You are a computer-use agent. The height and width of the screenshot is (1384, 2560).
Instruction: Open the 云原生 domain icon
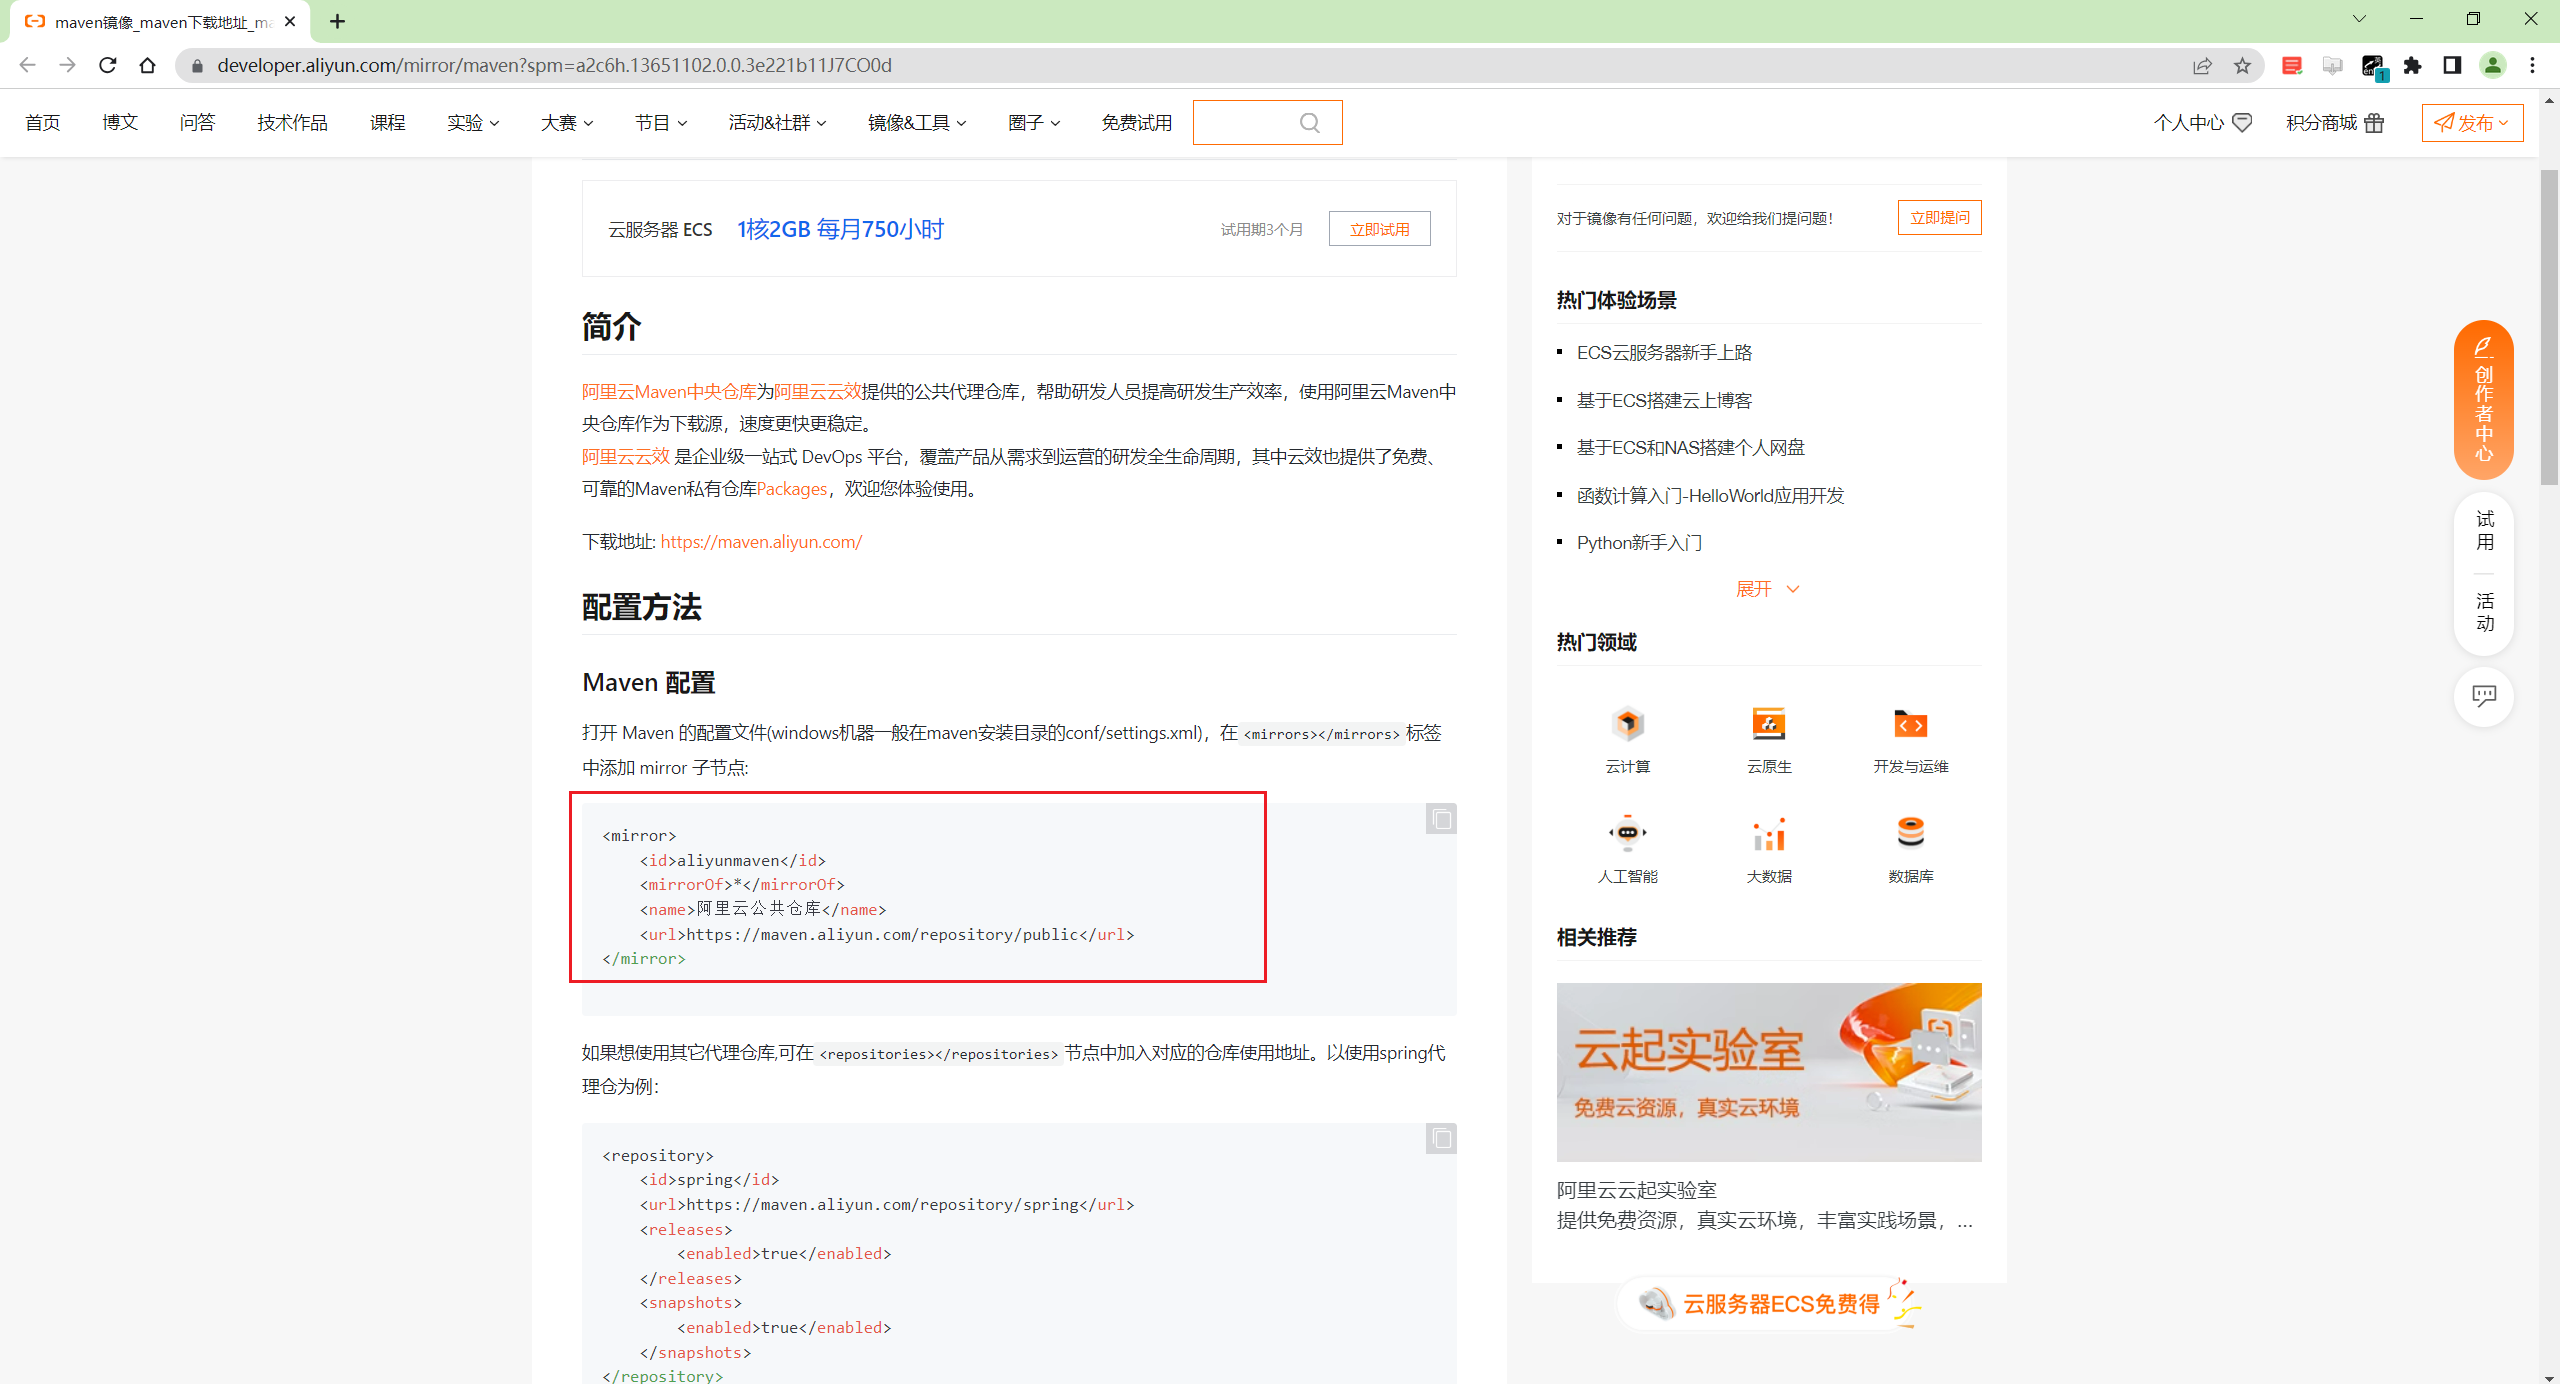pyautogui.click(x=1768, y=724)
